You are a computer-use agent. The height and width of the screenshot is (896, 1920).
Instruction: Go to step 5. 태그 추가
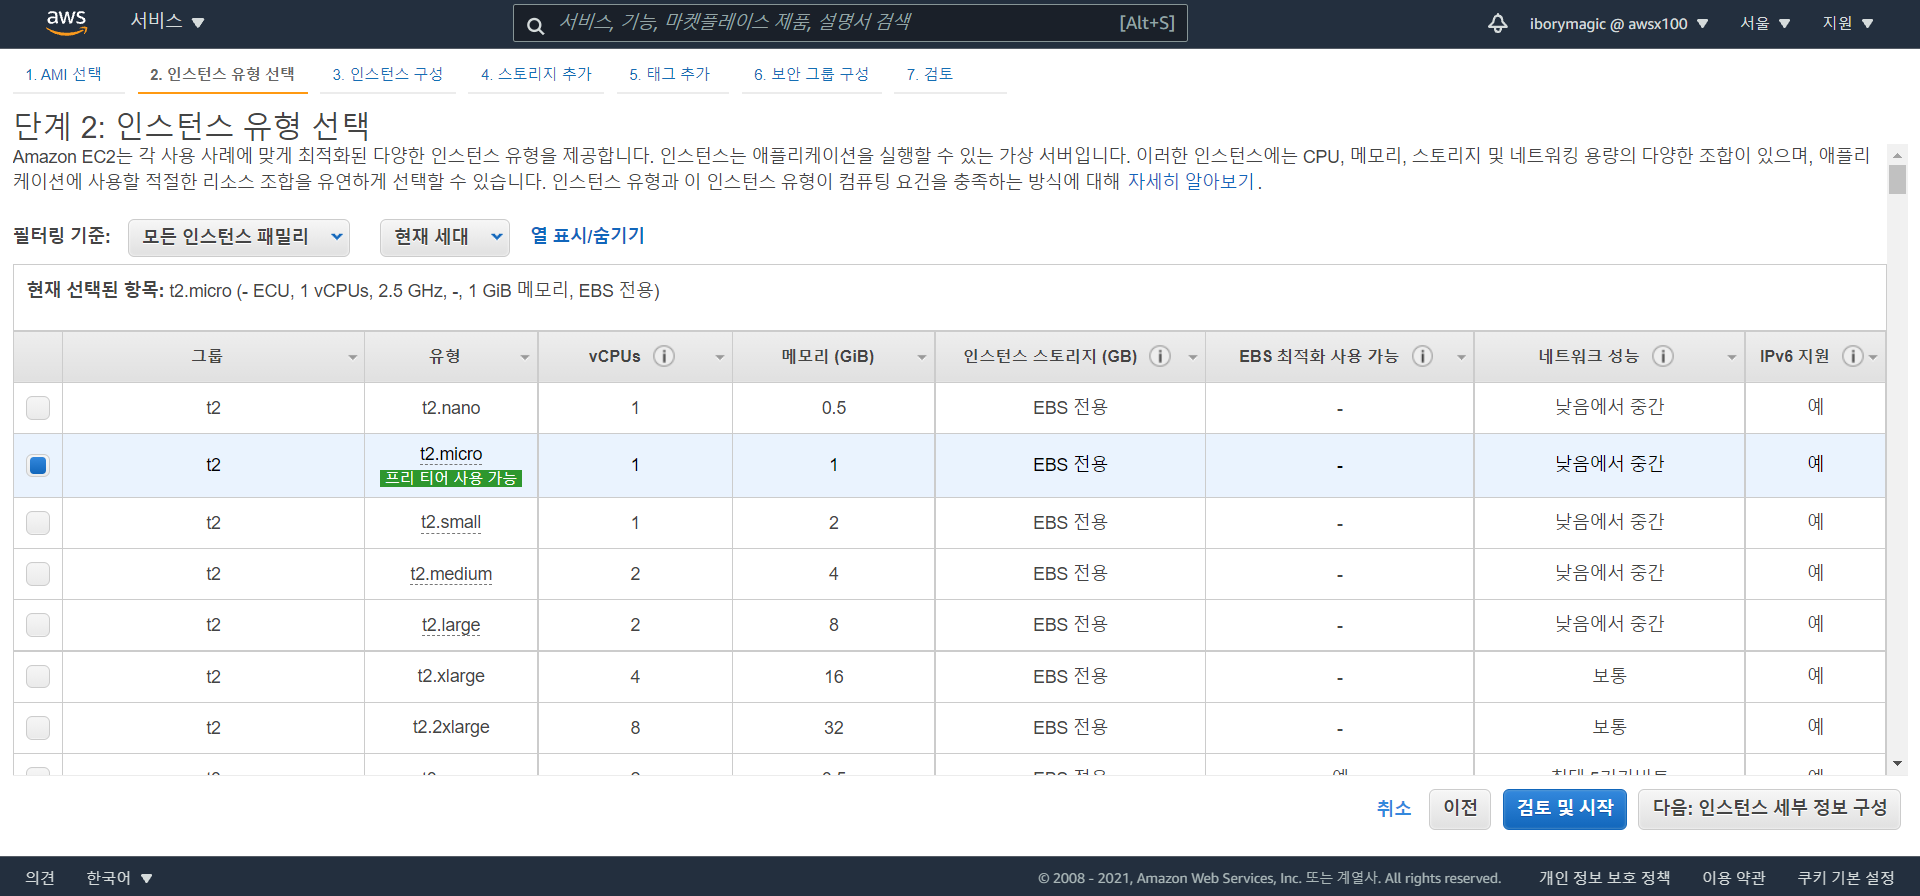pos(669,74)
